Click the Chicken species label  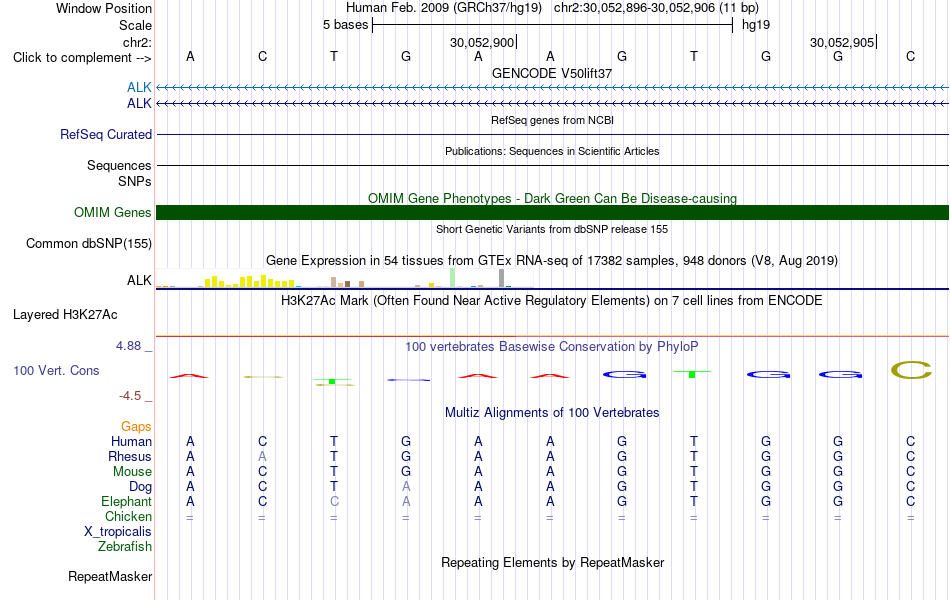[128, 516]
